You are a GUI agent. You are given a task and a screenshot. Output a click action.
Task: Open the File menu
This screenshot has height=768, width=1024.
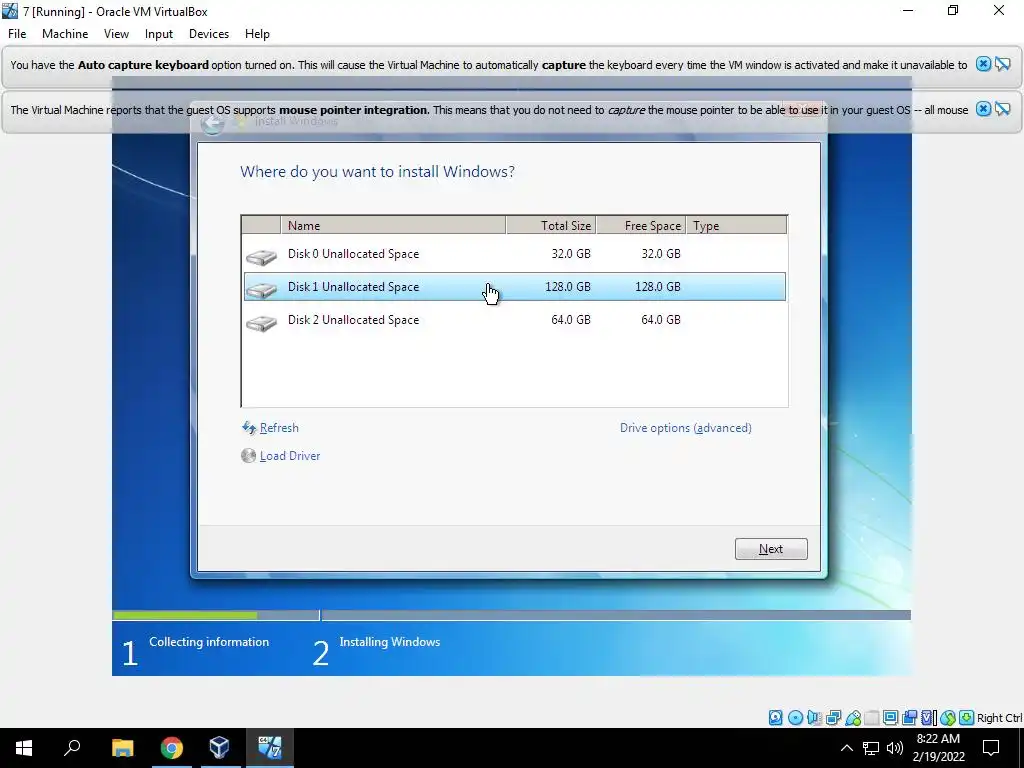17,34
